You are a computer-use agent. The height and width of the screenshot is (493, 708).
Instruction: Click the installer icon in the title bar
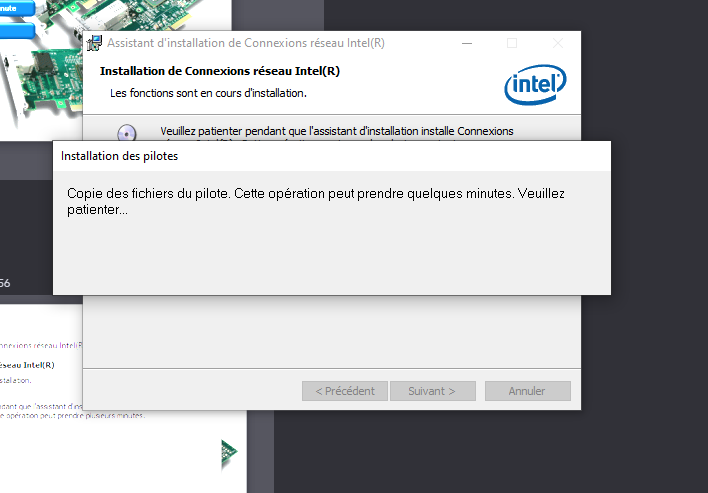pyautogui.click(x=94, y=43)
